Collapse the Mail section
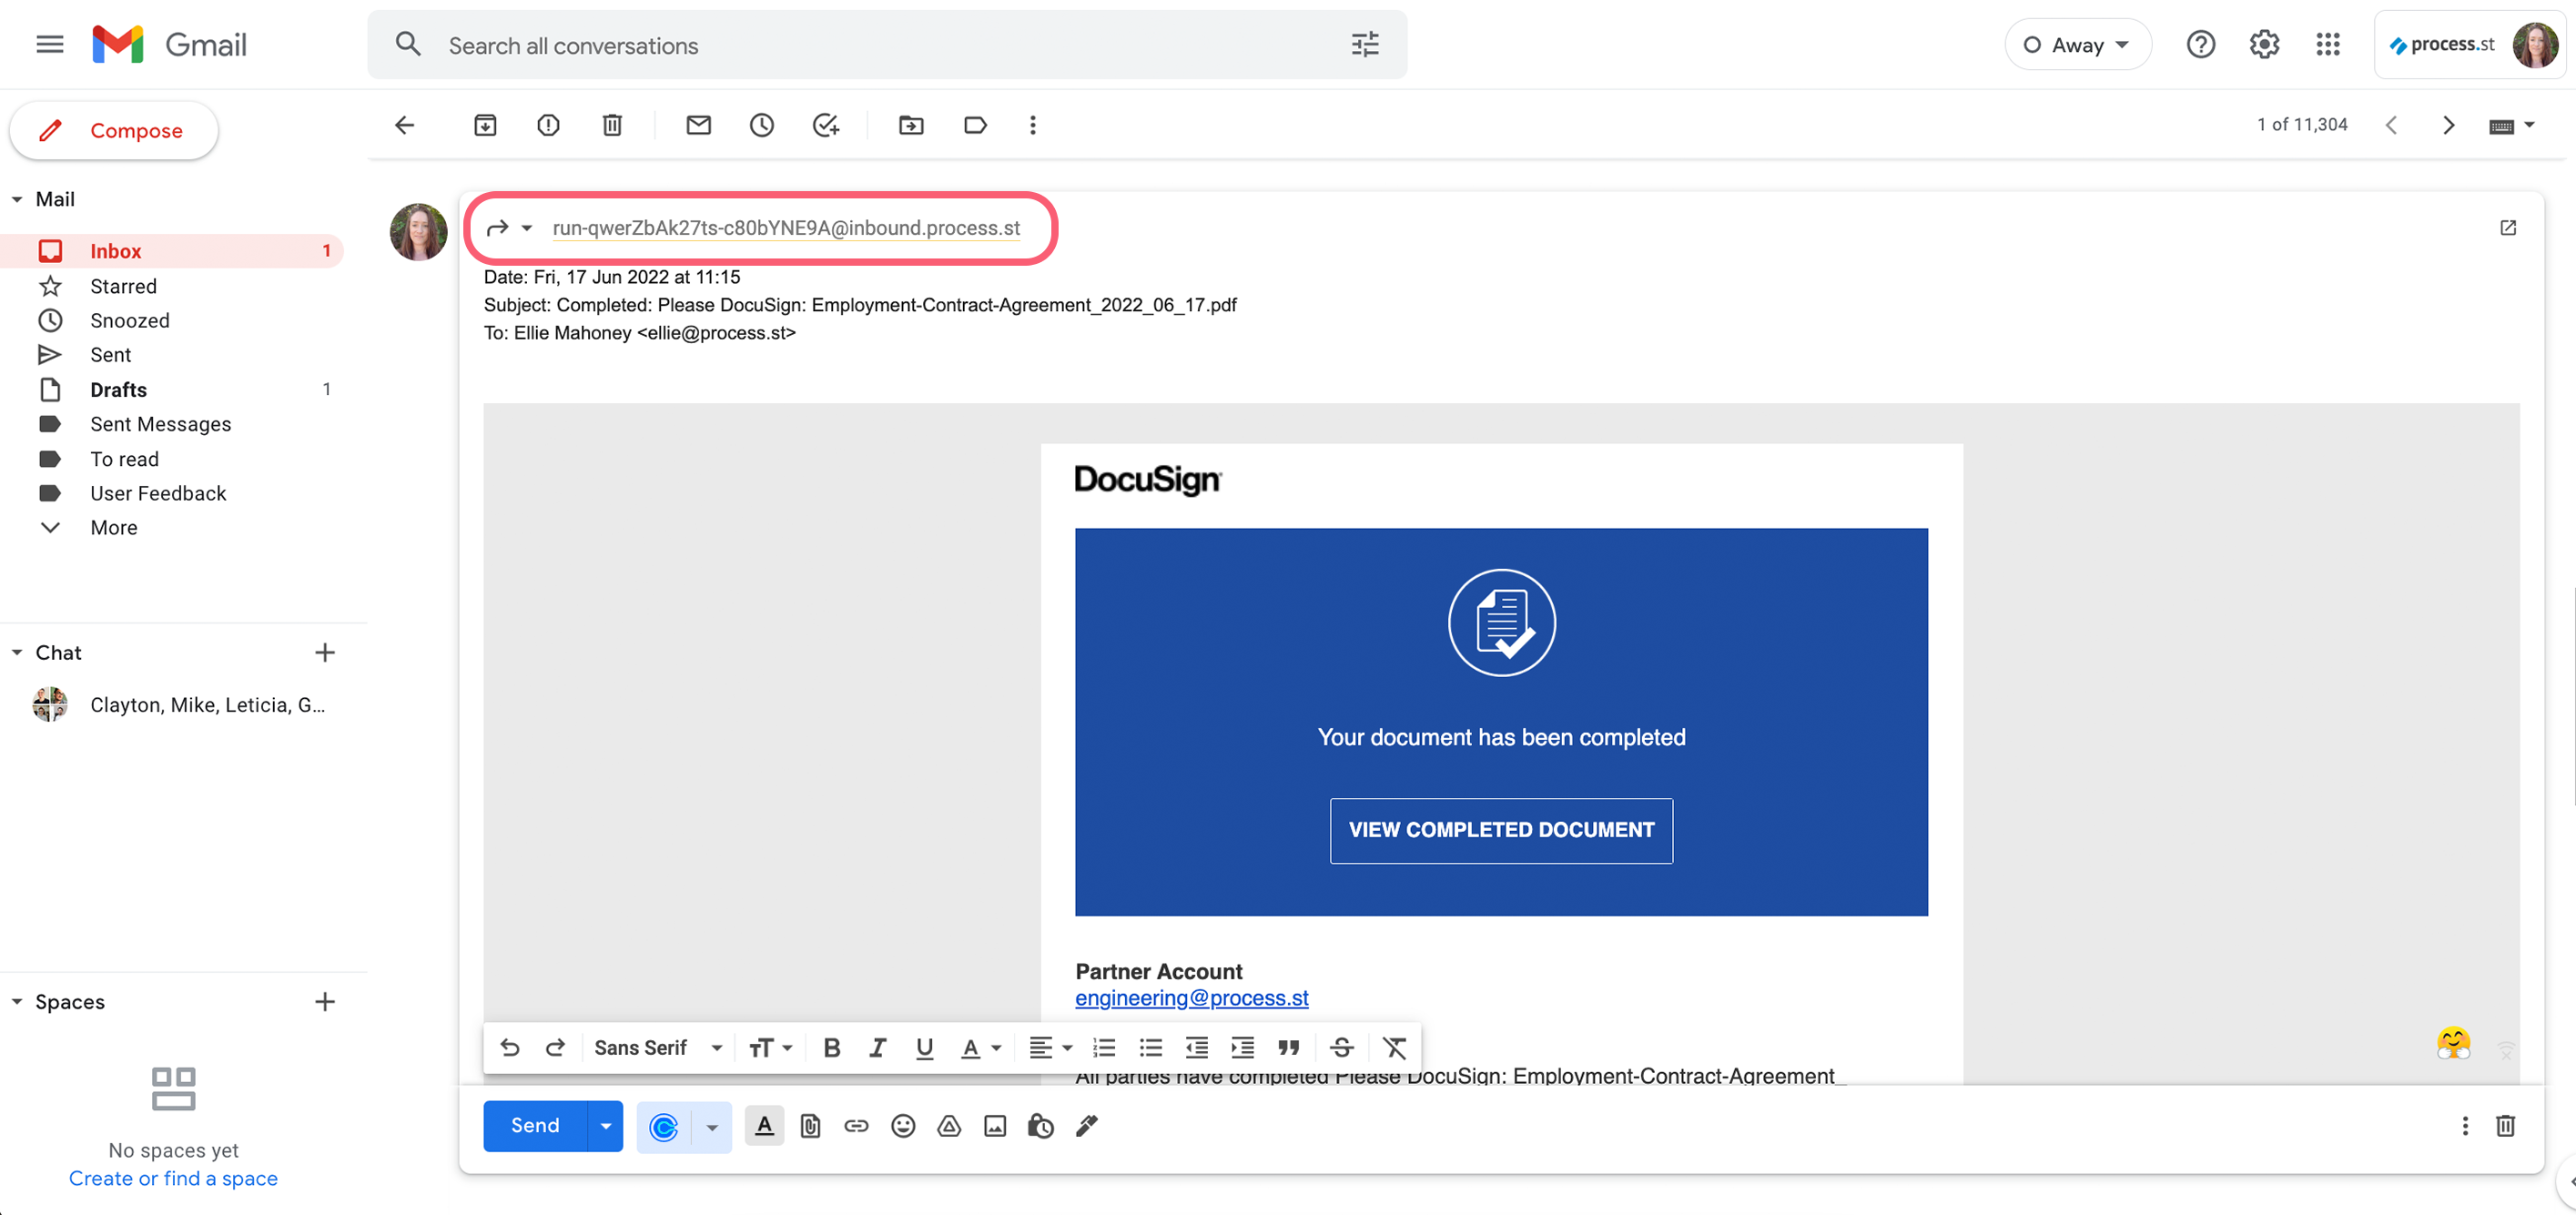Viewport: 2576px width, 1215px height. click(17, 199)
